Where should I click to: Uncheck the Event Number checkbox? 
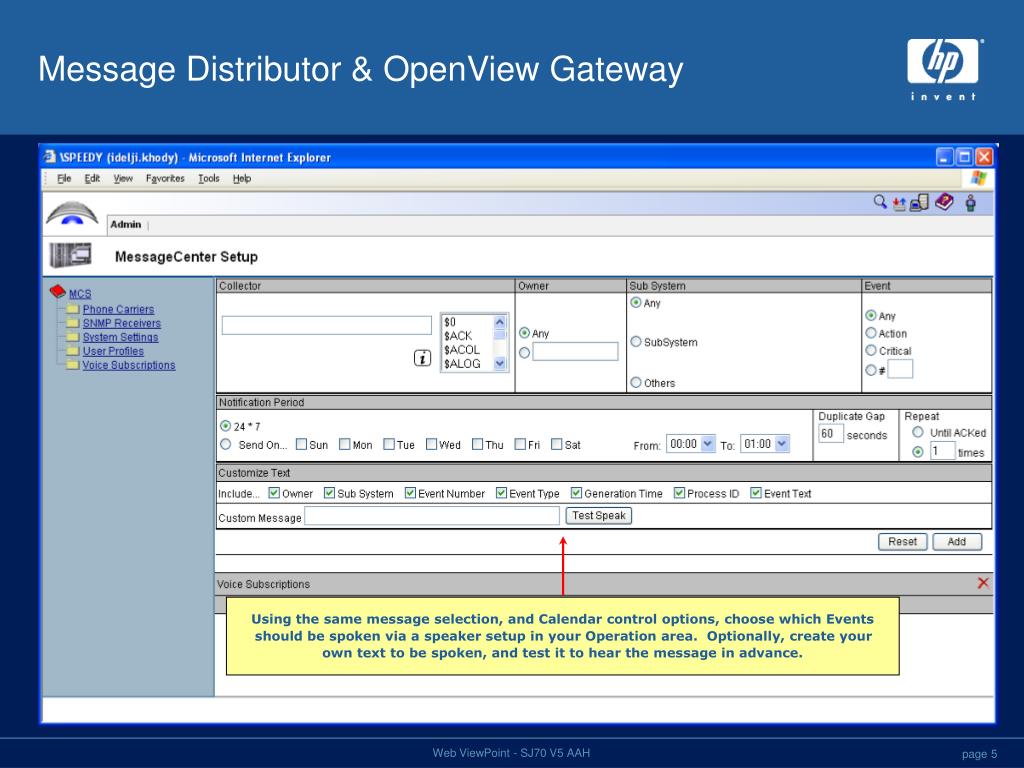410,492
